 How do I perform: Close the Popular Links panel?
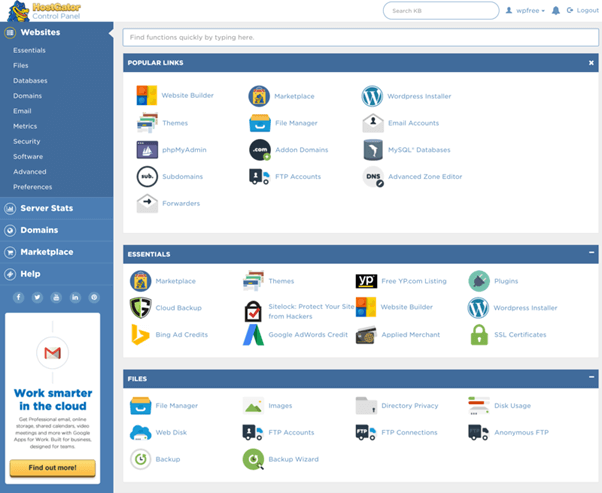tap(591, 63)
